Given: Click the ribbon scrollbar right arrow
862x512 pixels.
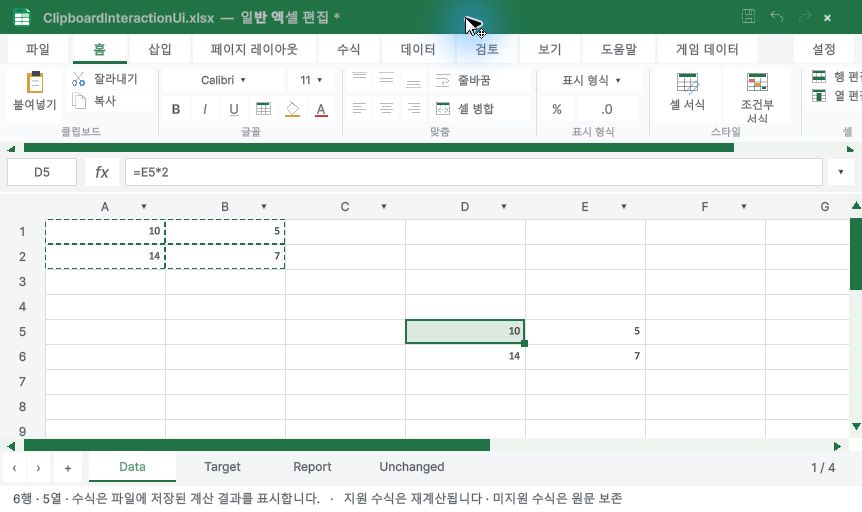Looking at the screenshot, I should point(850,148).
